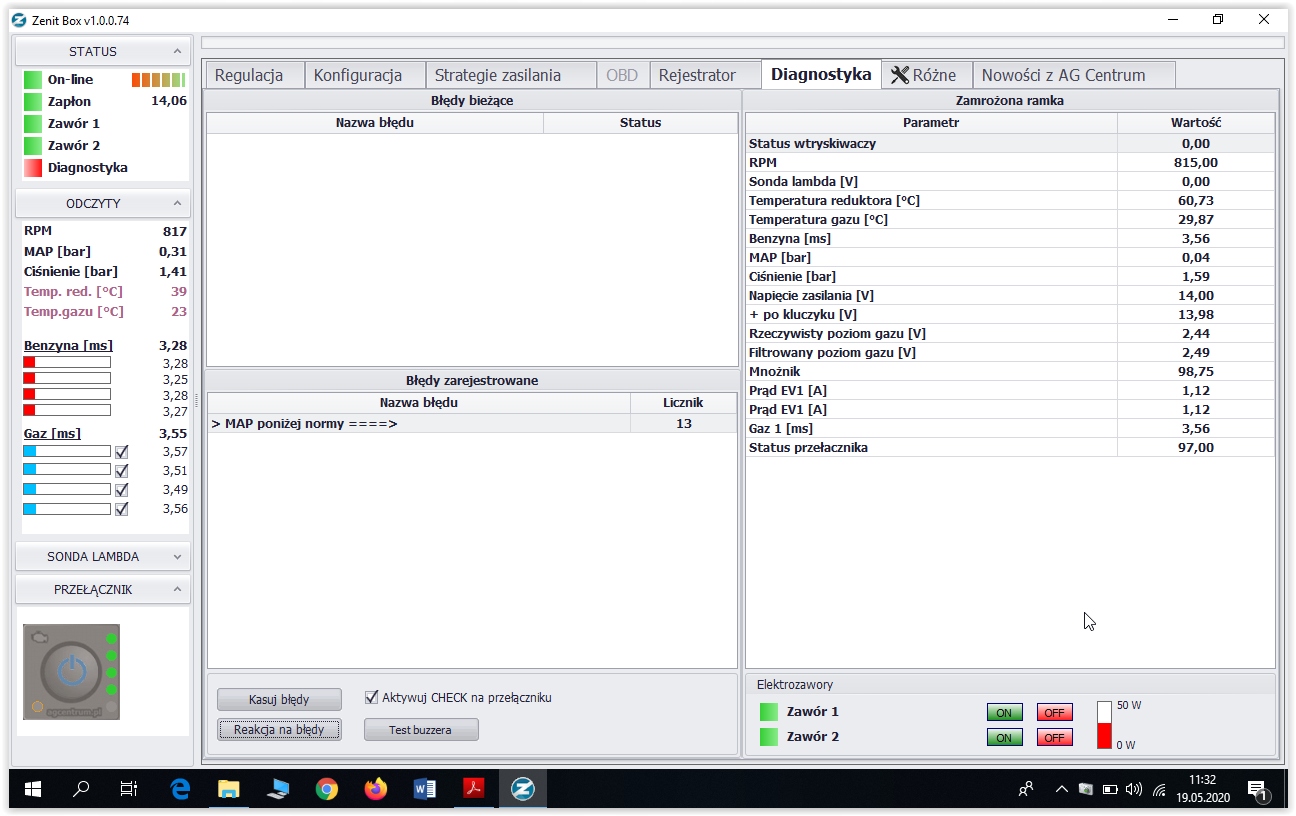Click the Reakcja na błędy button

279,730
